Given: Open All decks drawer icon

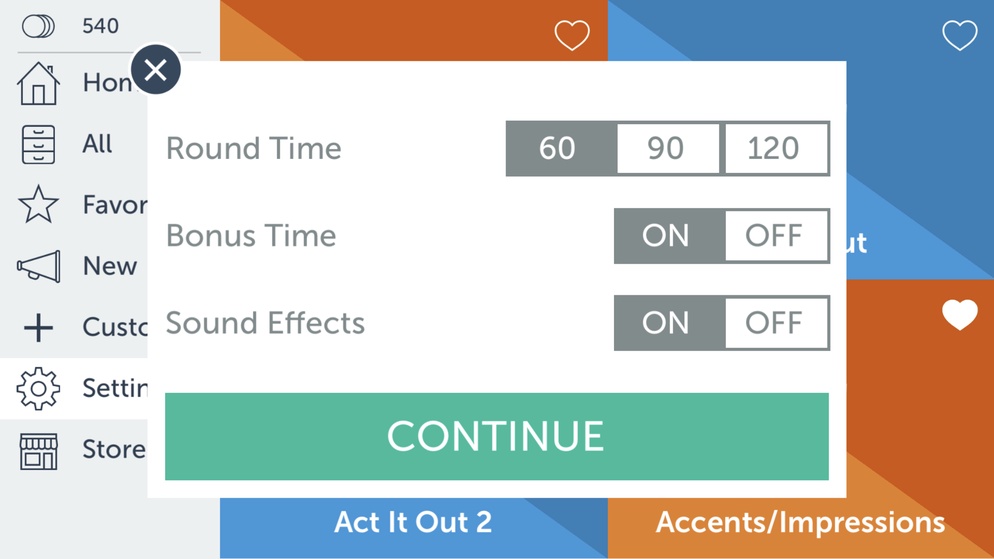Looking at the screenshot, I should click(38, 145).
